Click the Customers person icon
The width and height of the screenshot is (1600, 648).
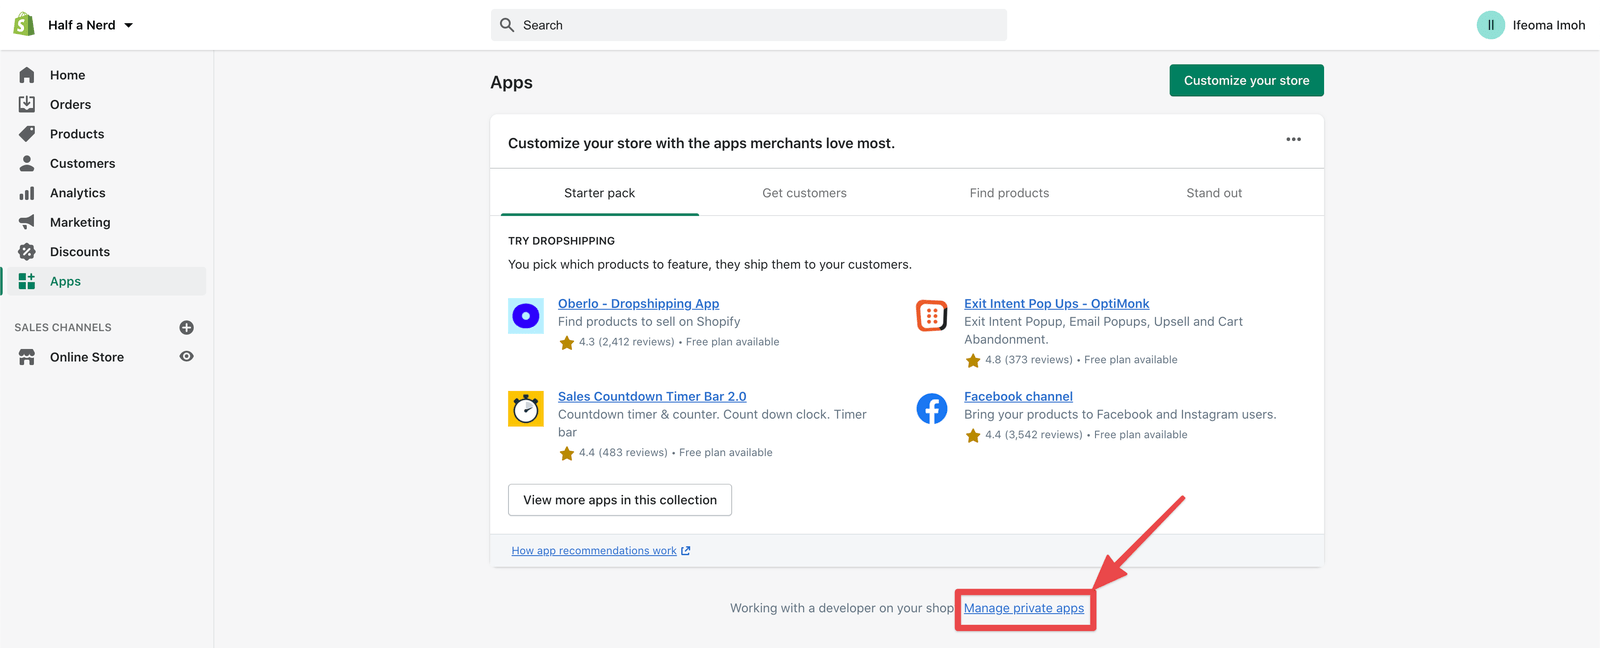pos(27,163)
